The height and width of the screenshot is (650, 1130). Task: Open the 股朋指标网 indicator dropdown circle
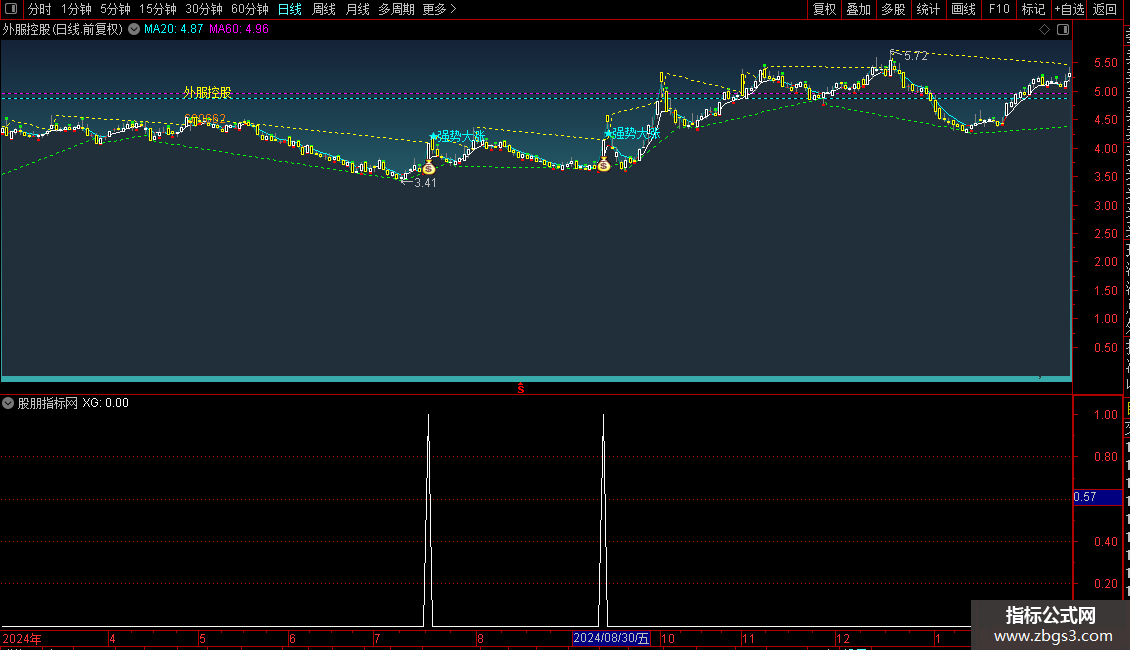tap(8, 403)
